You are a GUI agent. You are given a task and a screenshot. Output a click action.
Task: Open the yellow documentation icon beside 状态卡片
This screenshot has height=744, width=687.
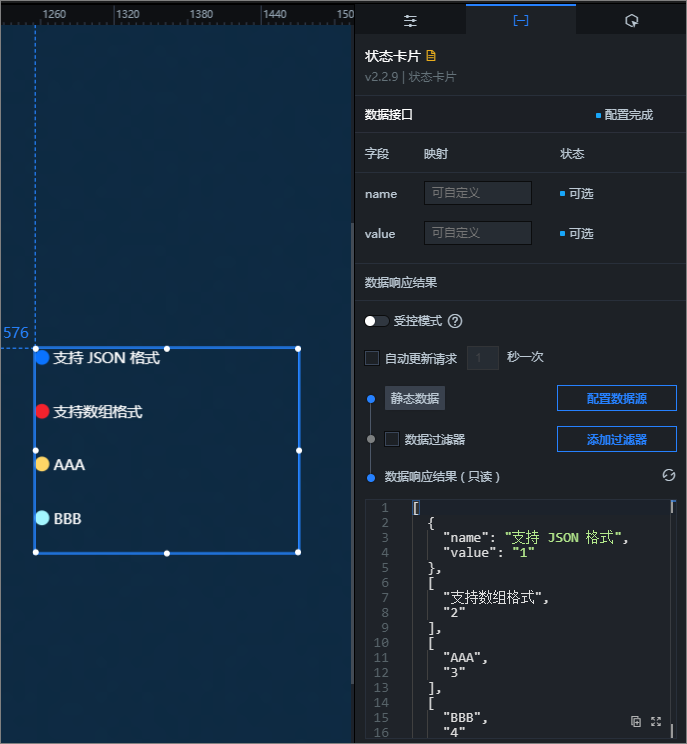(431, 56)
